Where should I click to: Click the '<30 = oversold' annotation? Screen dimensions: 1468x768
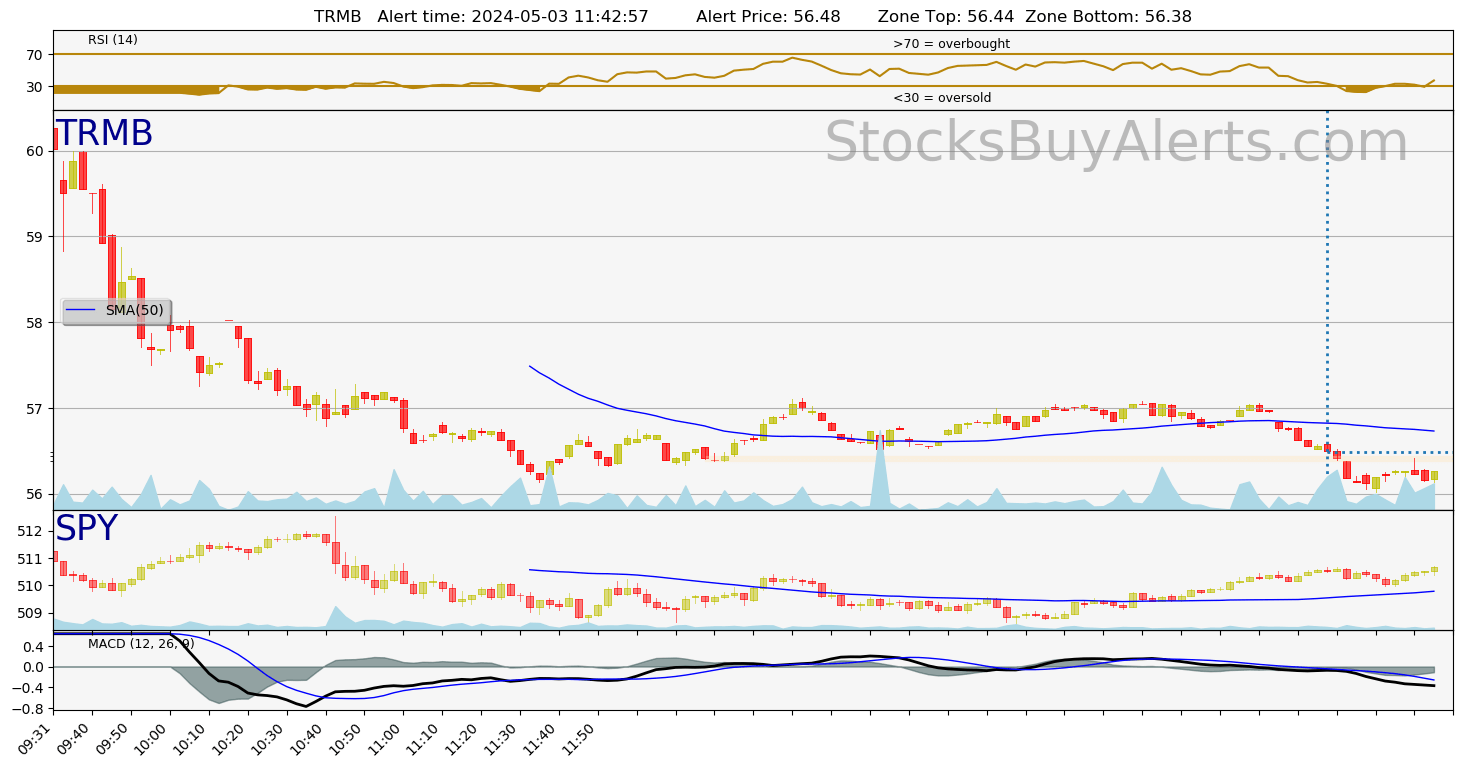pyautogui.click(x=942, y=98)
